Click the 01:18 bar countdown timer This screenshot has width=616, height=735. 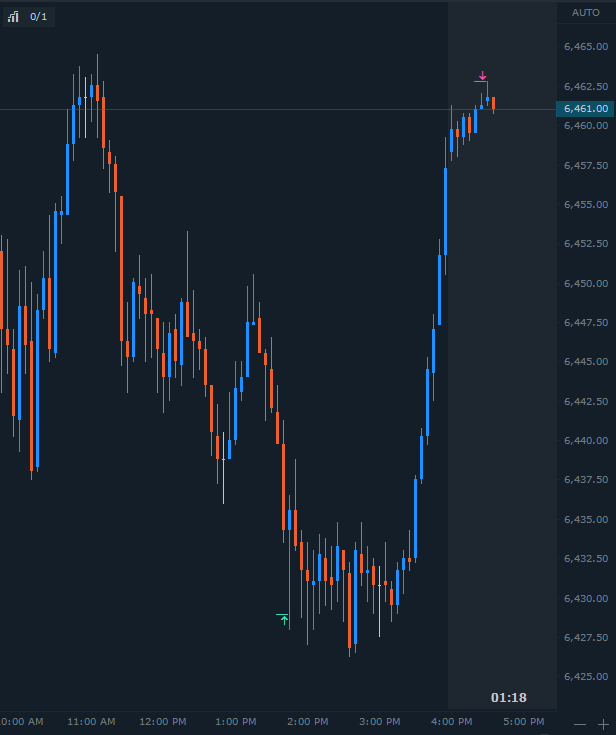(509, 698)
